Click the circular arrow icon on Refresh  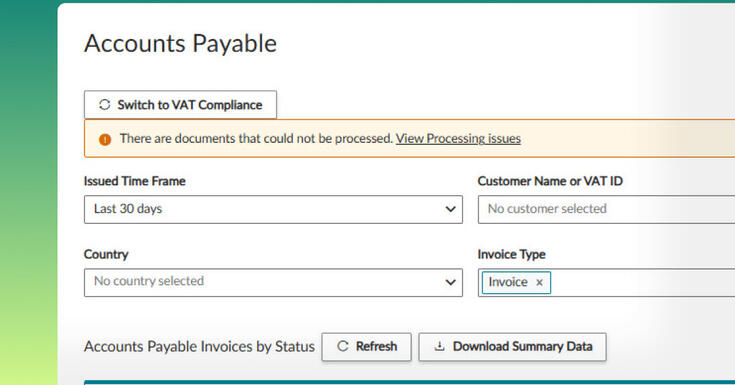[343, 346]
